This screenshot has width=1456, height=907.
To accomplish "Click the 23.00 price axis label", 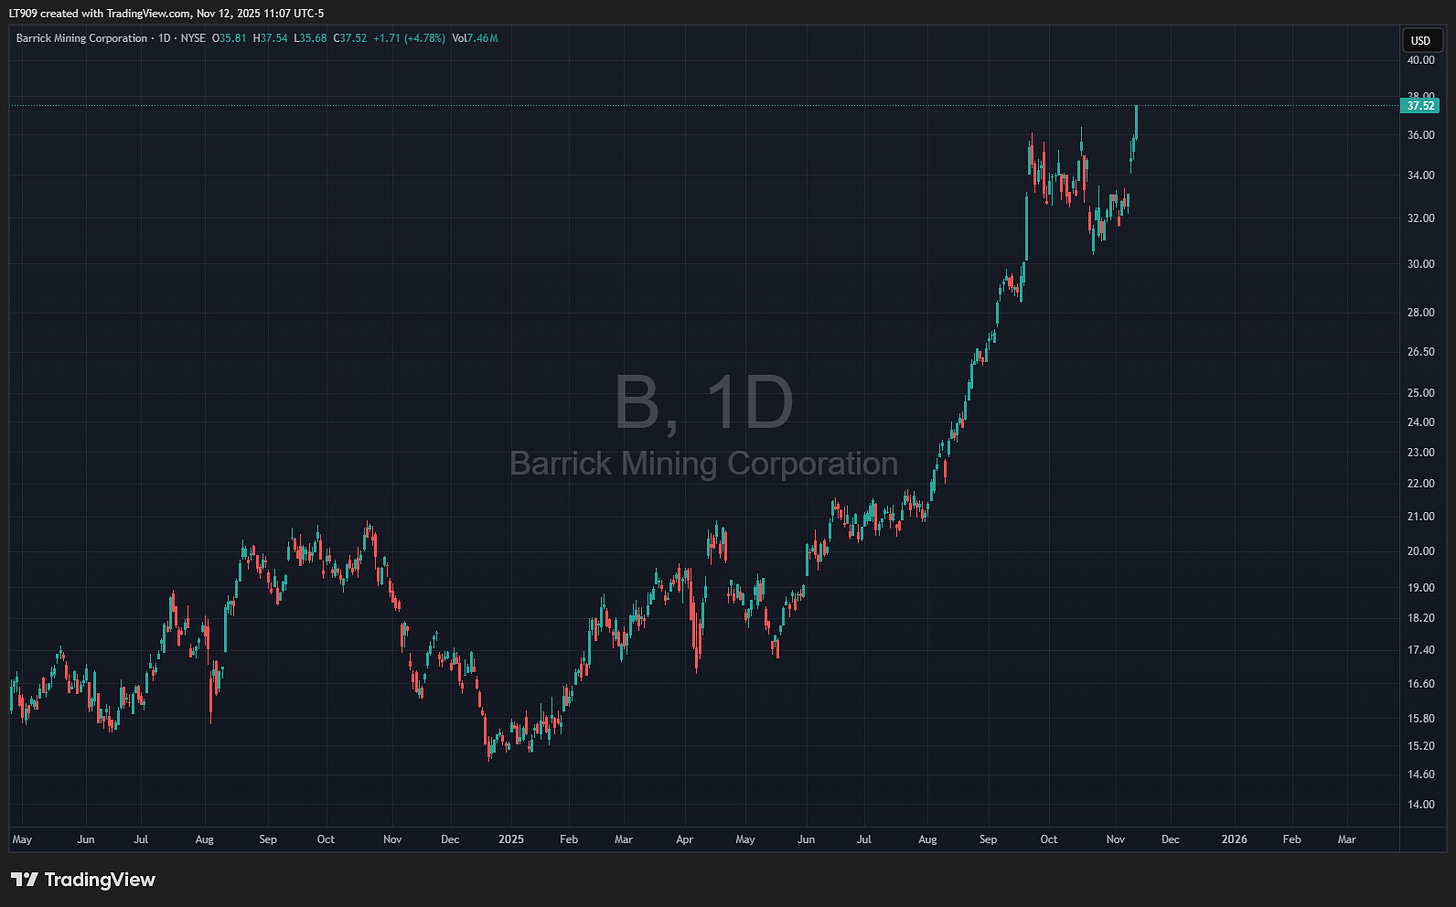I will tap(1421, 452).
